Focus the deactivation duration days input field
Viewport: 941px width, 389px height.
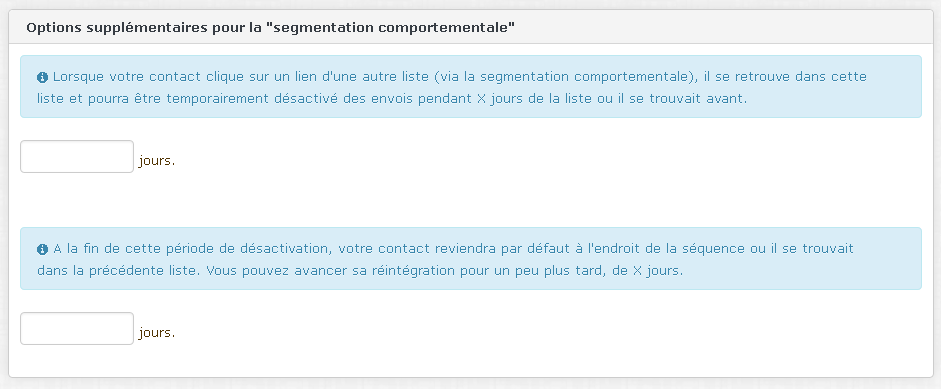pos(77,157)
